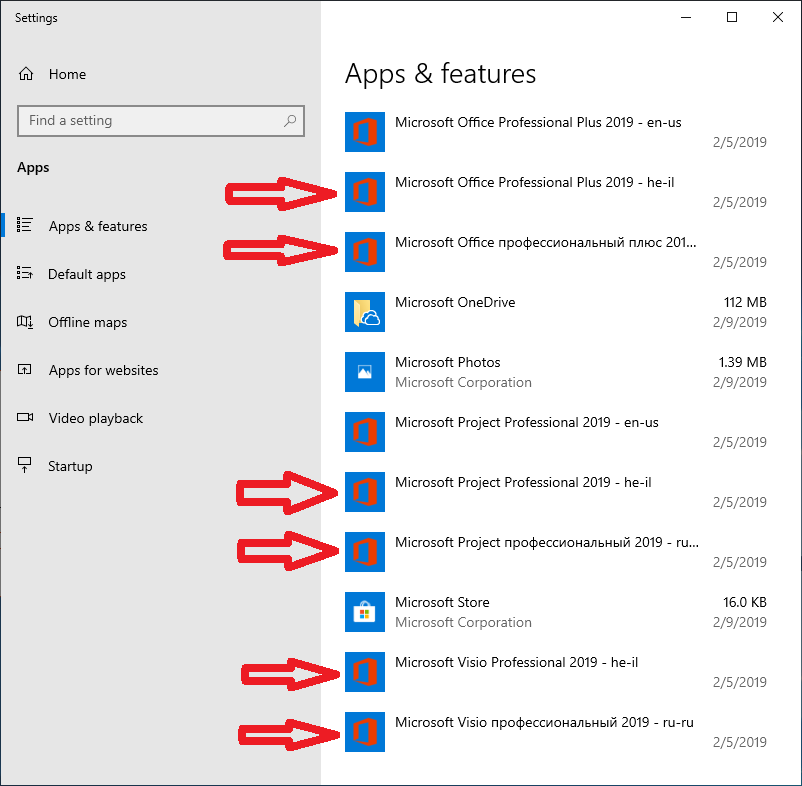Click the Project профессиональный 2019 icon
The image size is (802, 786).
365,552
